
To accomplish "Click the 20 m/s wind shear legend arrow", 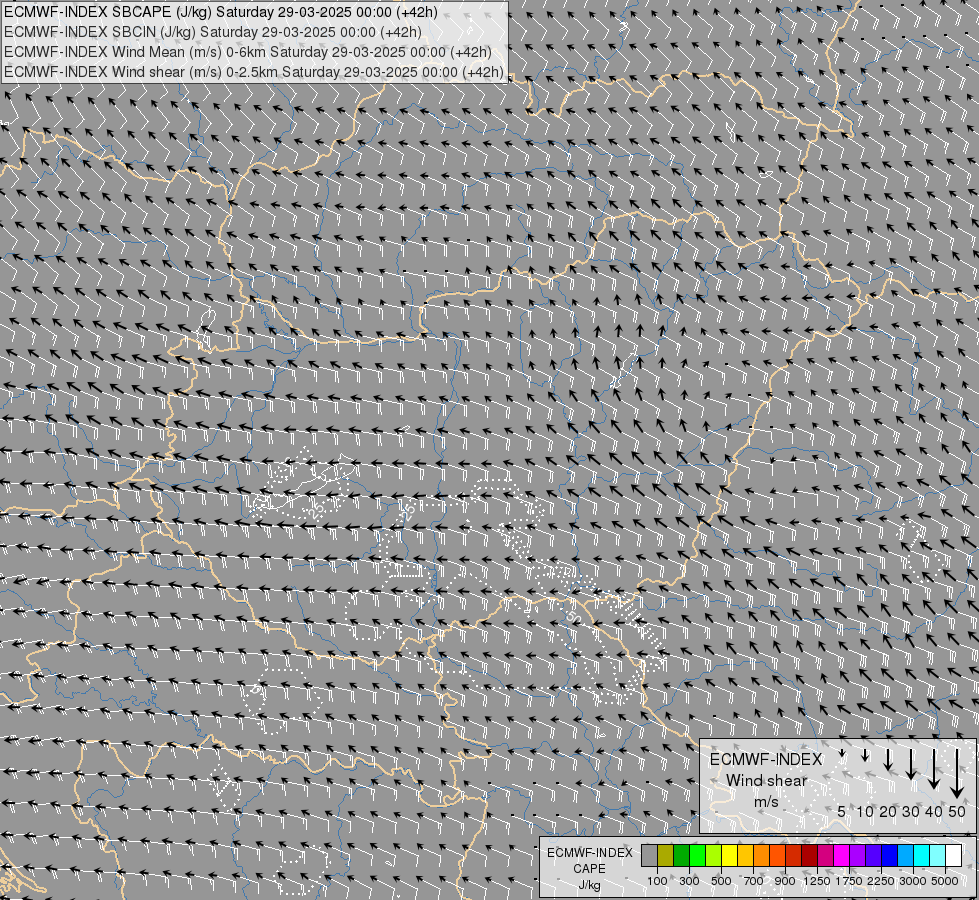I will tap(888, 760).
